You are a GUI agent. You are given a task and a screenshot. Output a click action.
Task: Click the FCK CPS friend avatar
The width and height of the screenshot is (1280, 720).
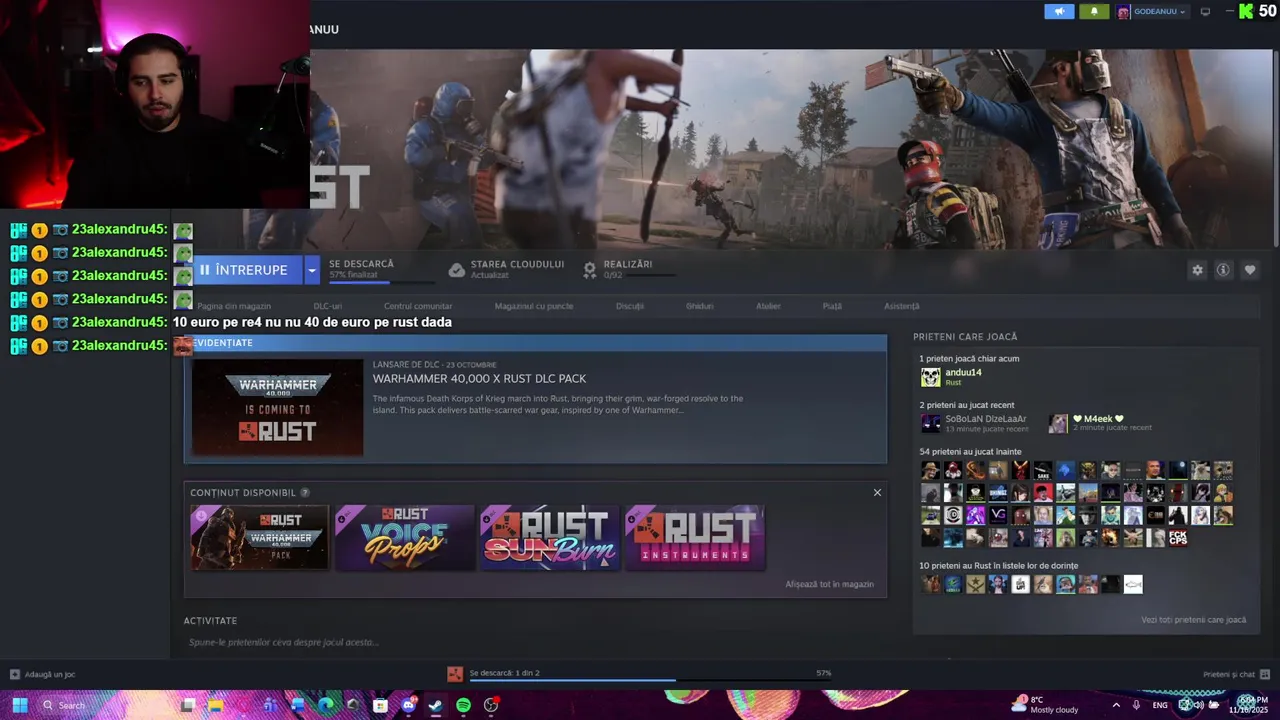[x=1178, y=538]
